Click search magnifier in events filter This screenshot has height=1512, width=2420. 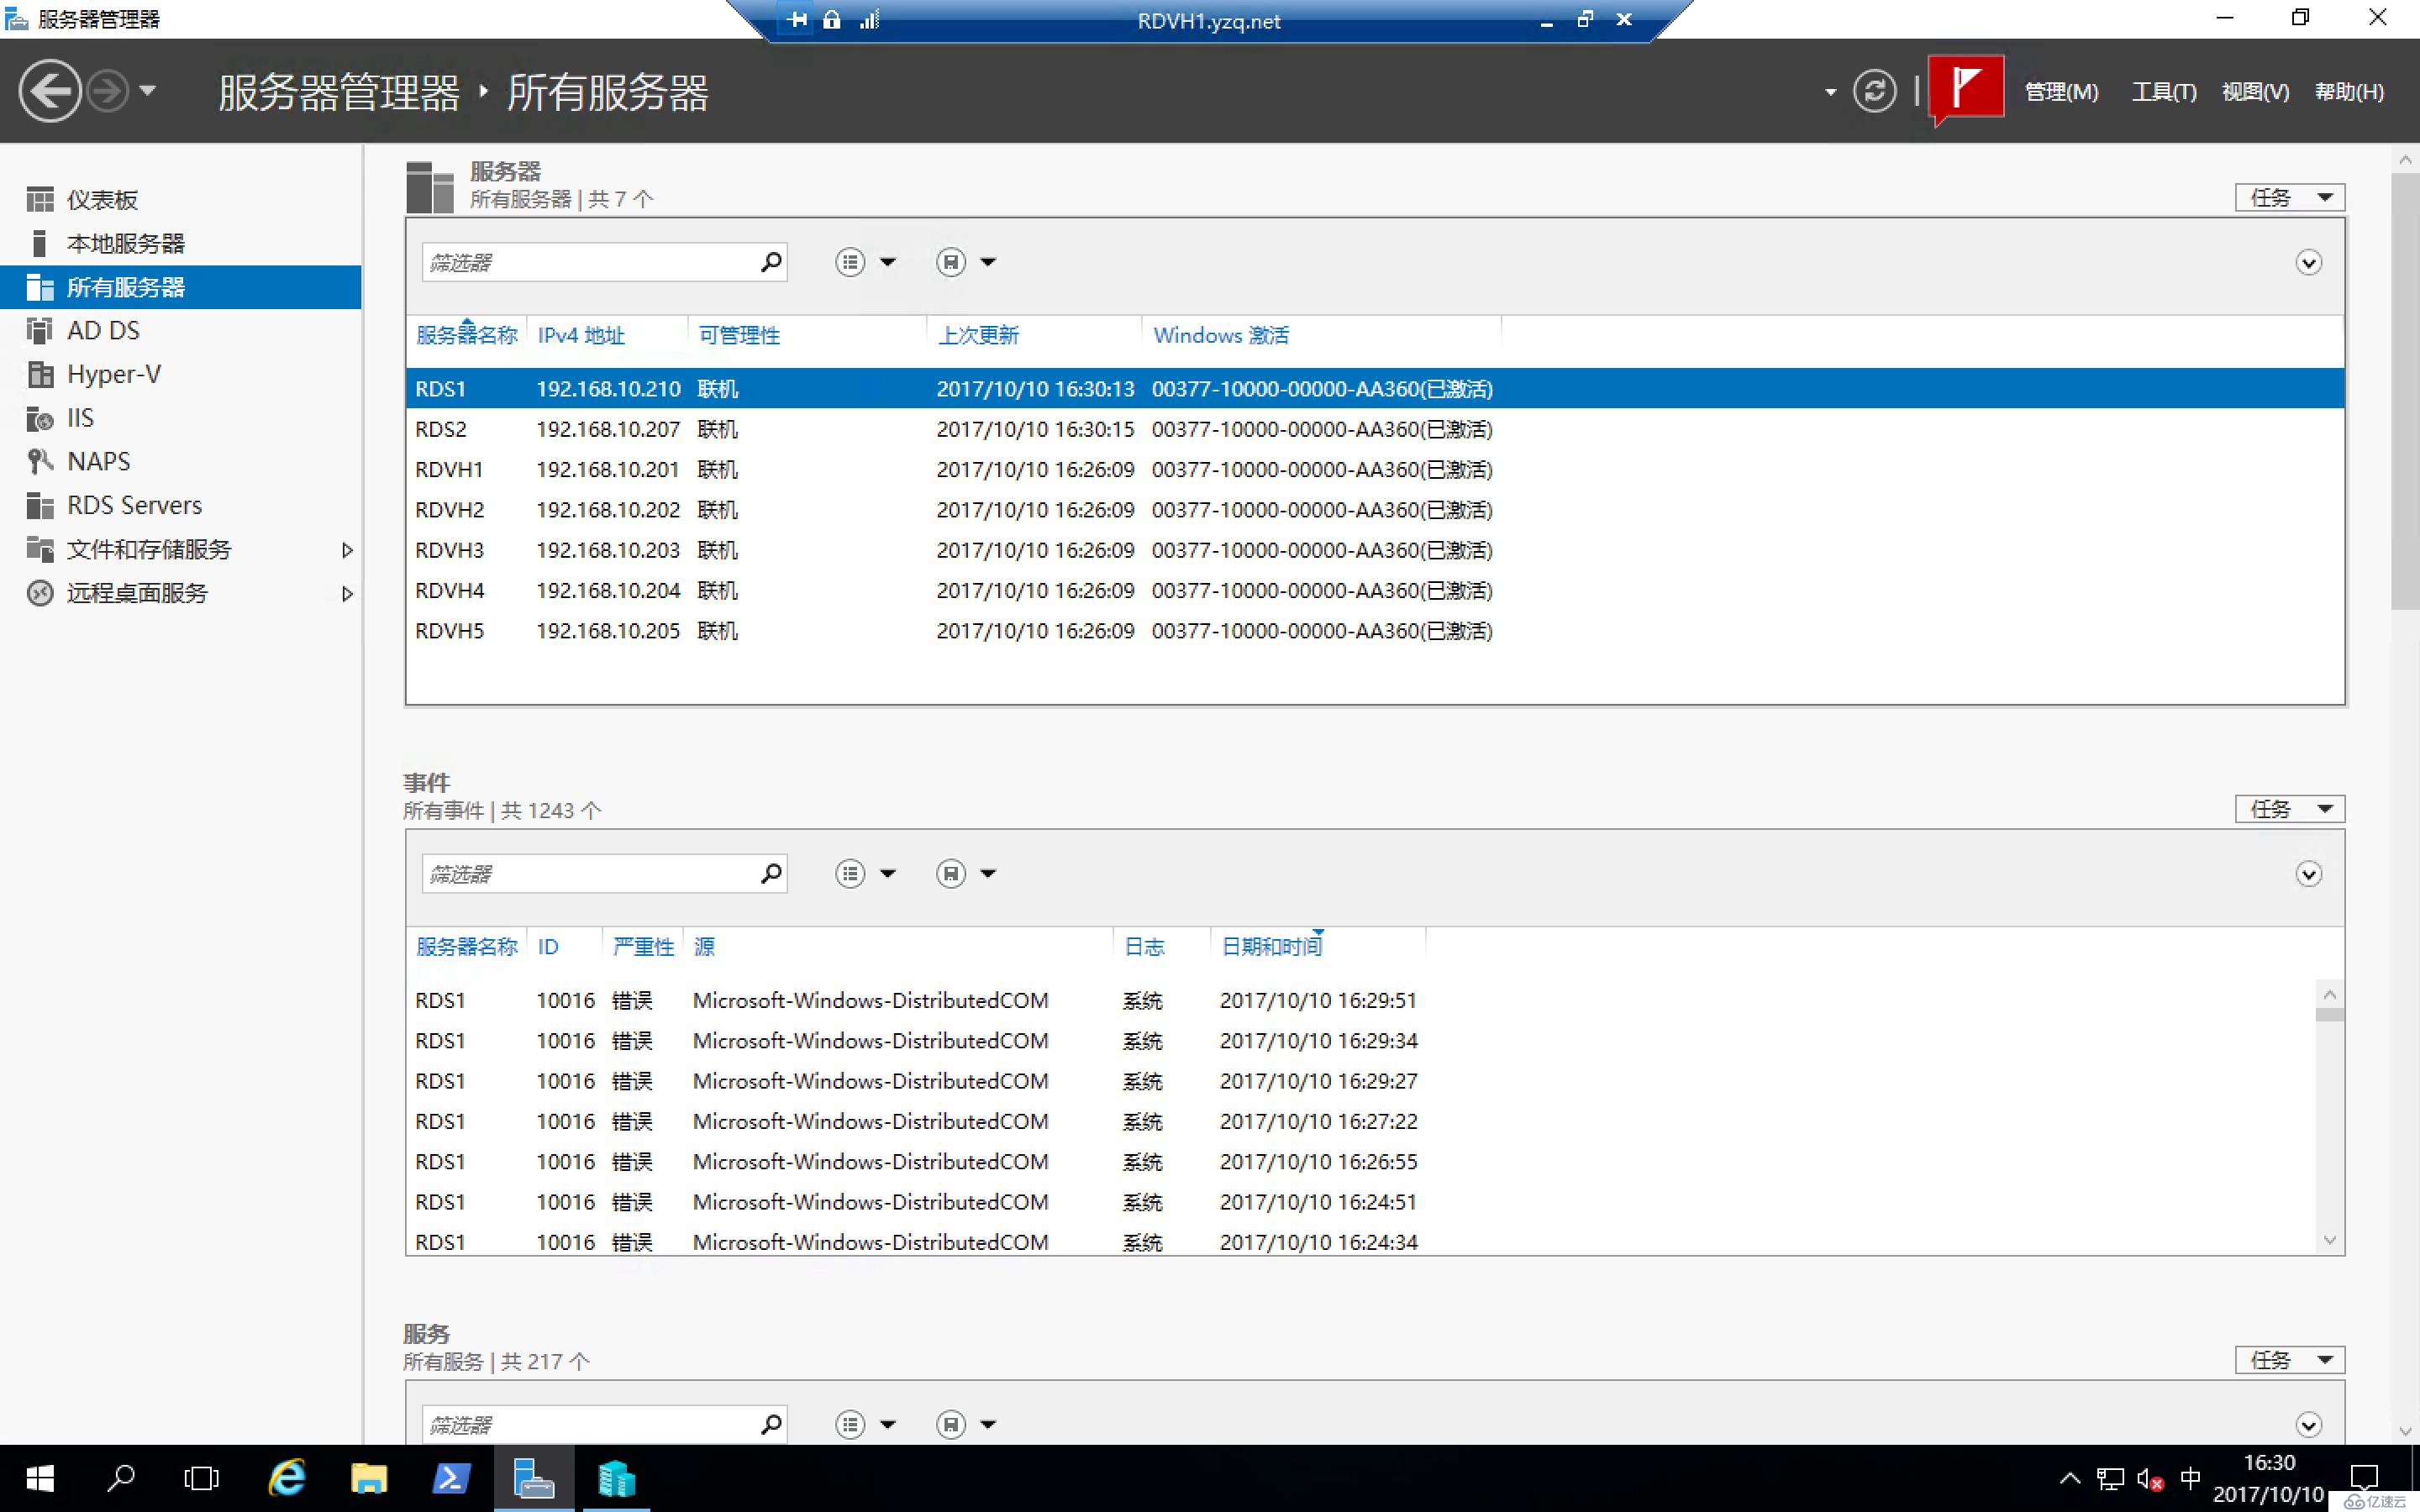(771, 874)
